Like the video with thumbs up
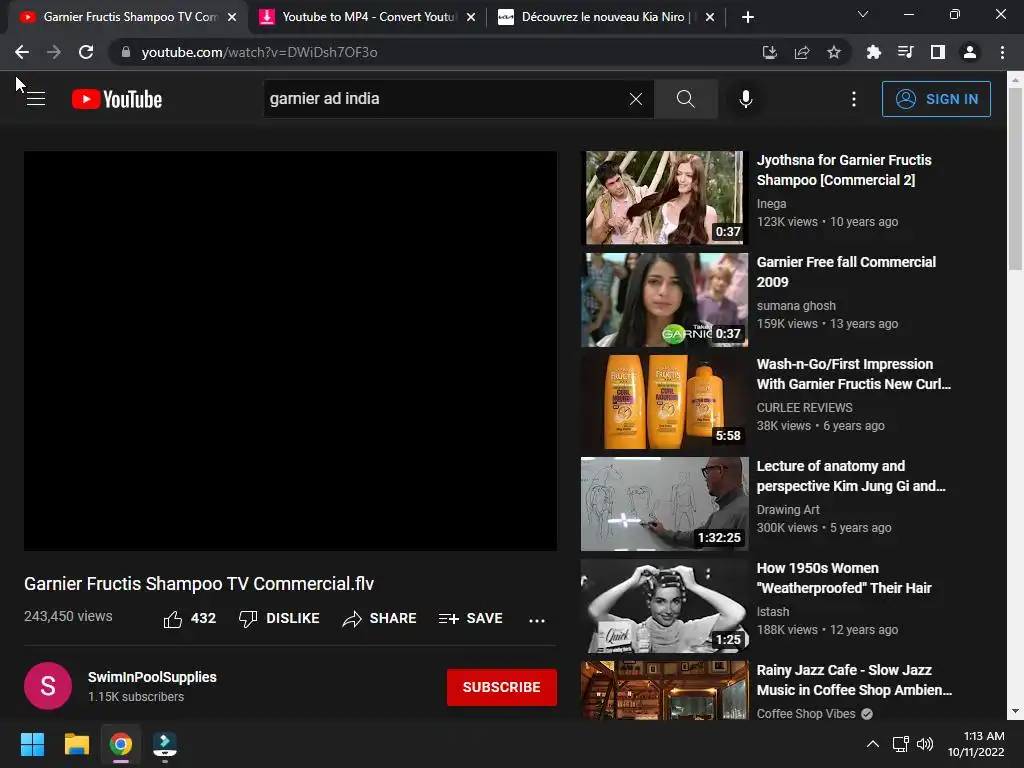1024x768 pixels. pyautogui.click(x=189, y=618)
